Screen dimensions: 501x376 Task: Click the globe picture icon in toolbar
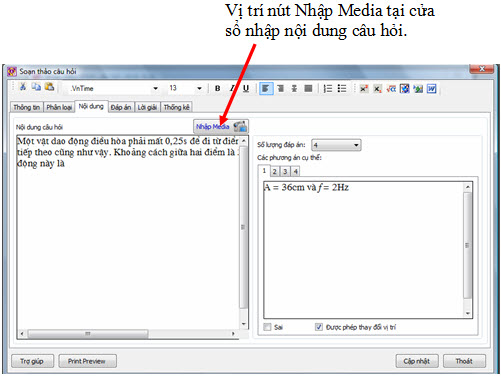(x=405, y=89)
